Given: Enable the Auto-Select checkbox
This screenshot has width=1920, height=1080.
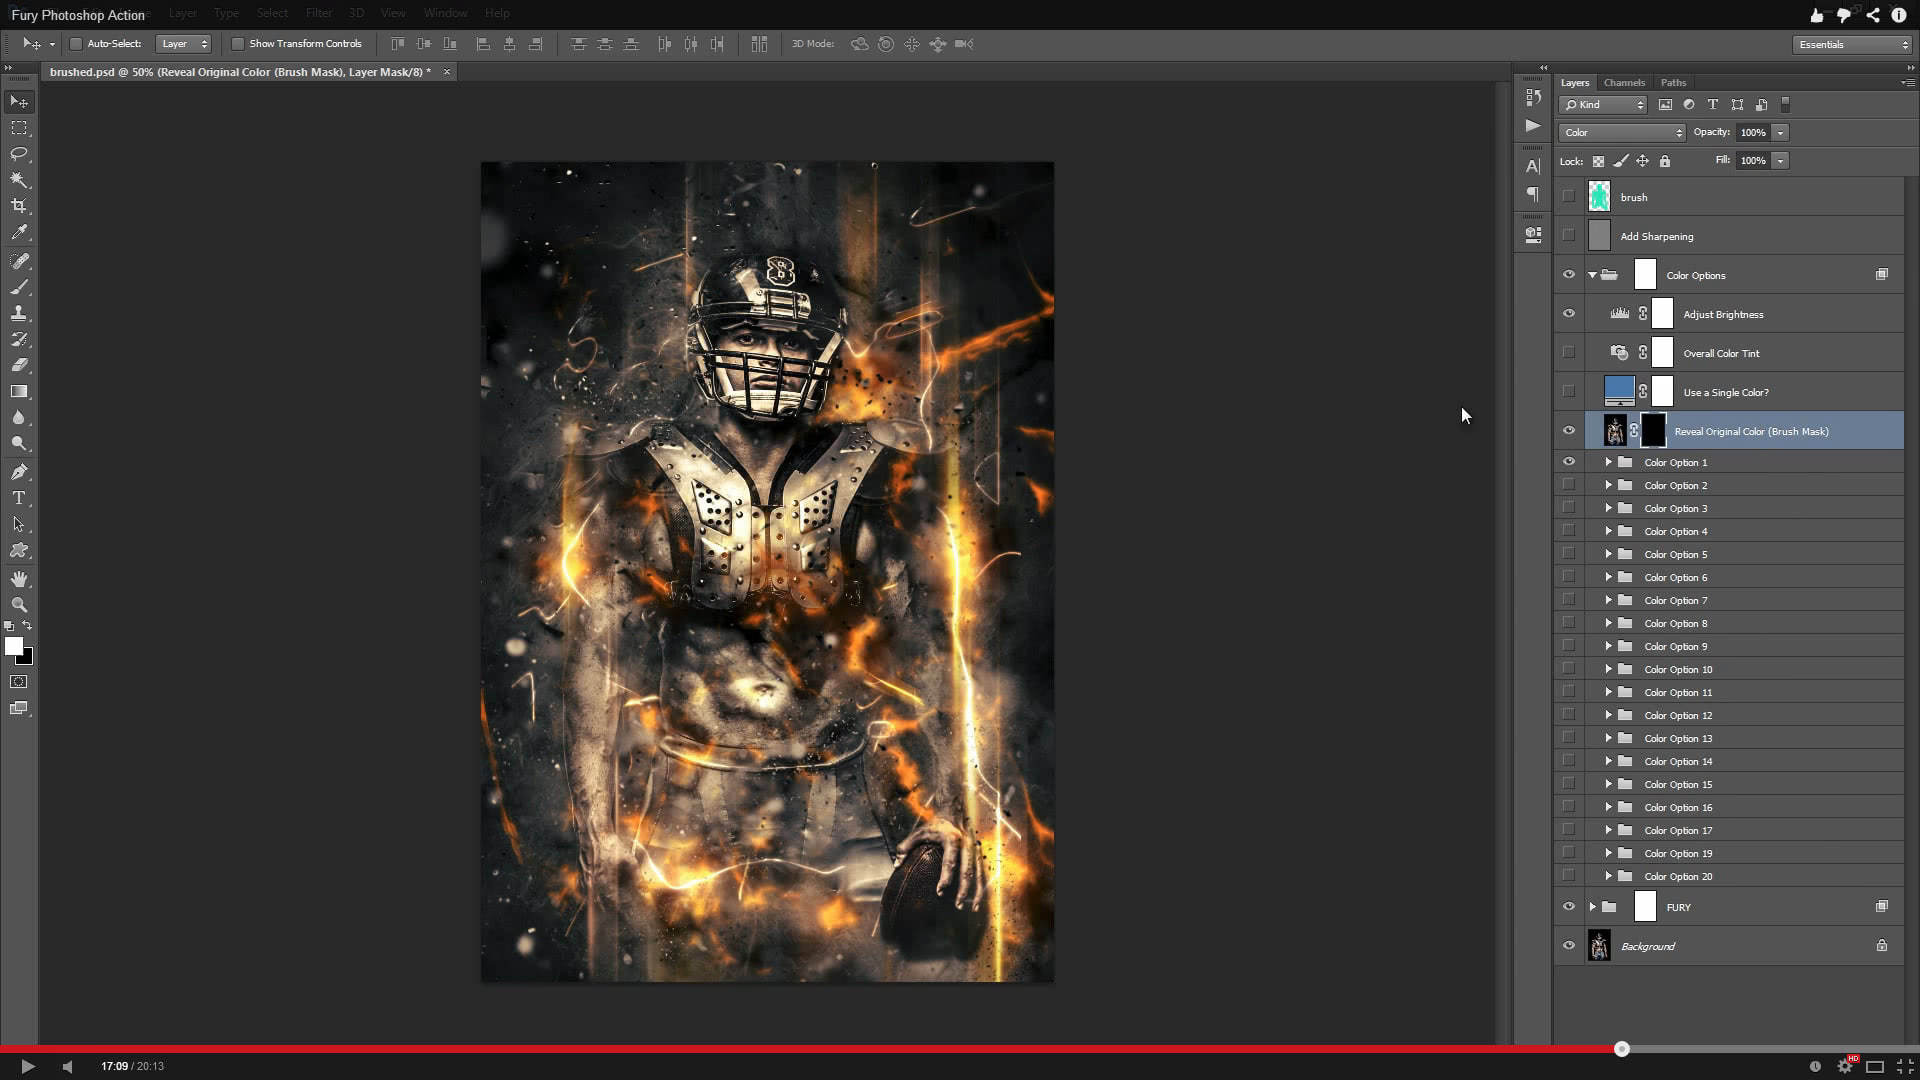Looking at the screenshot, I should 75,44.
